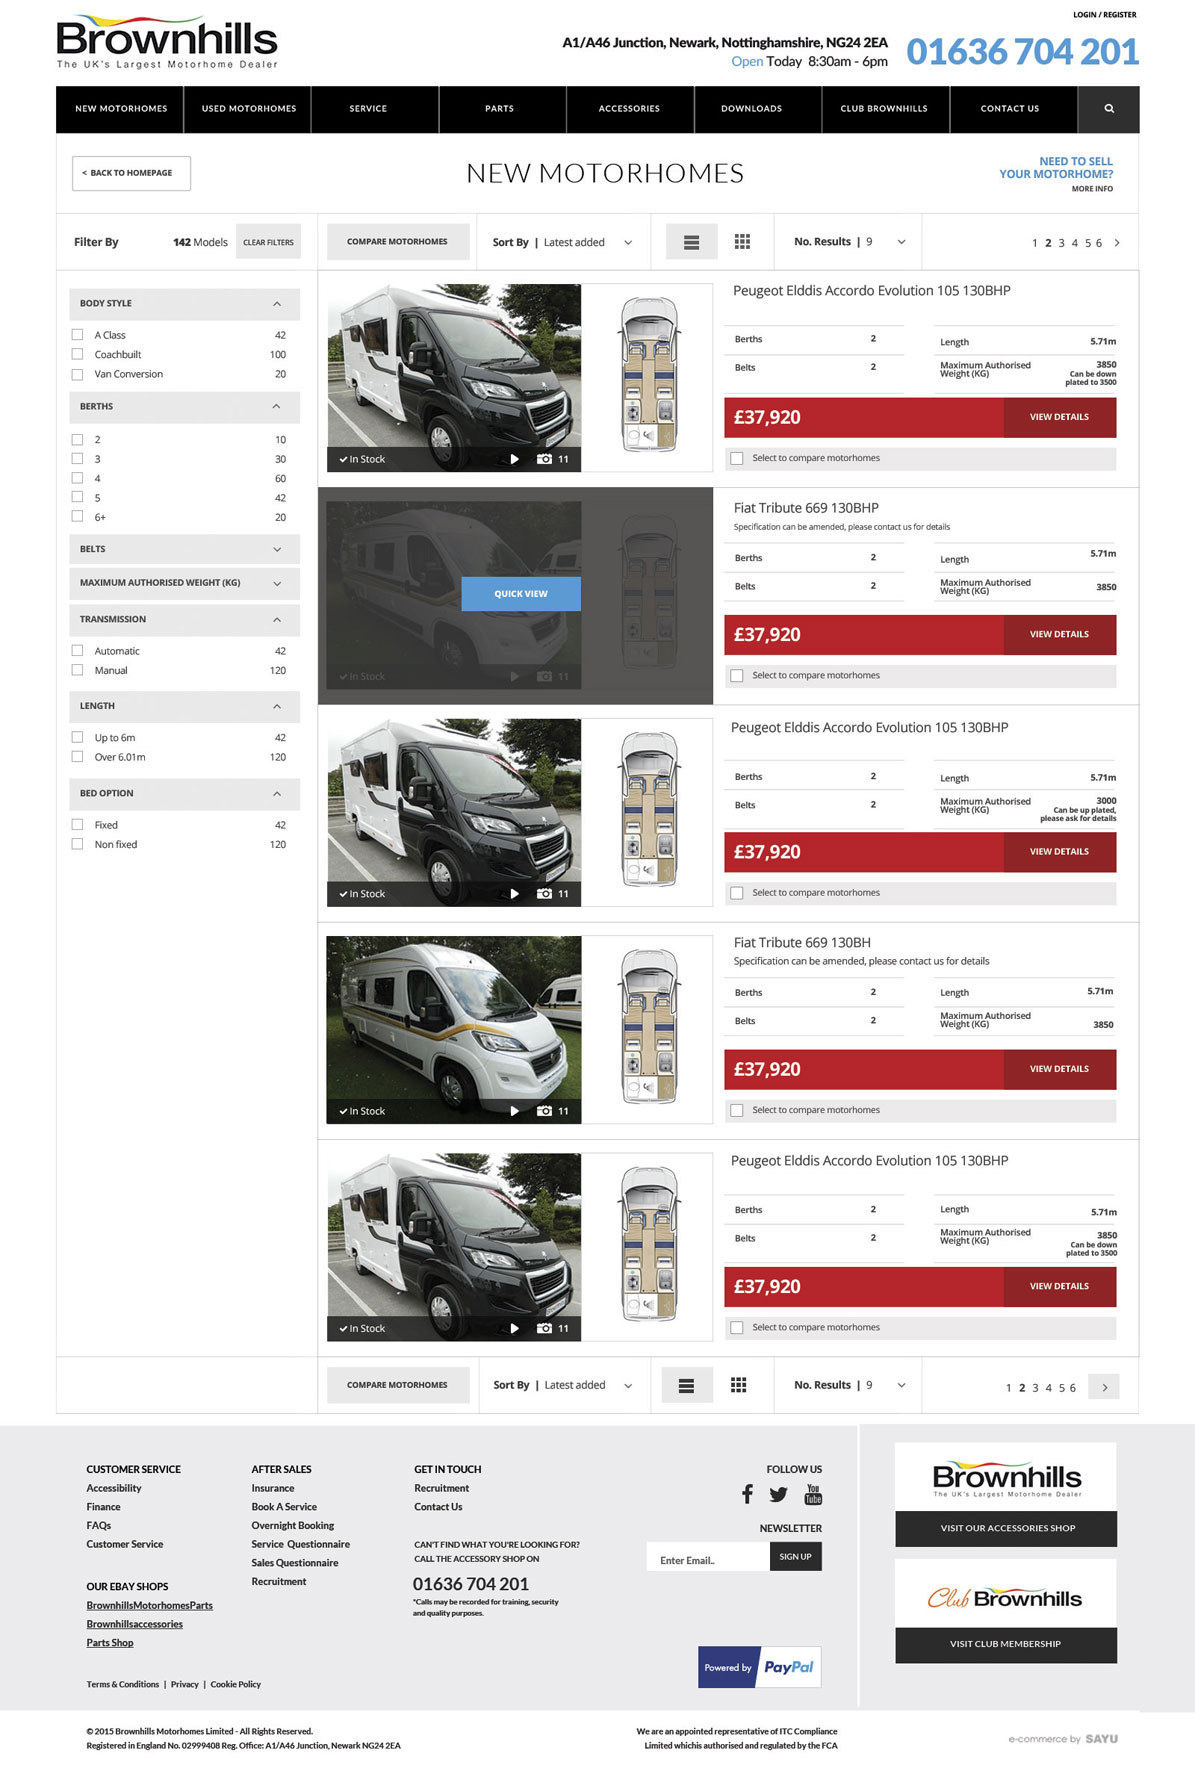The image size is (1195, 1766).
Task: Click the newsletter Enter Email field
Action: [708, 1559]
